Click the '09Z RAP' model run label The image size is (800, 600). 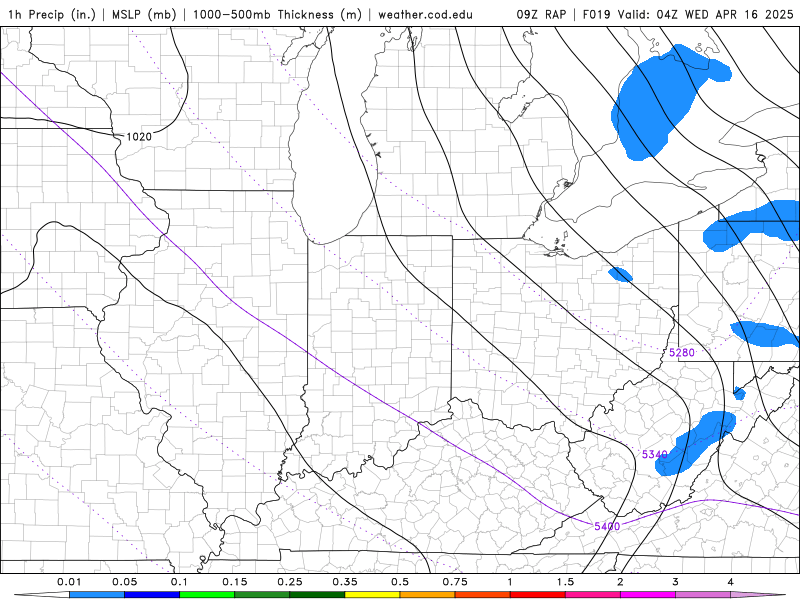coord(541,14)
